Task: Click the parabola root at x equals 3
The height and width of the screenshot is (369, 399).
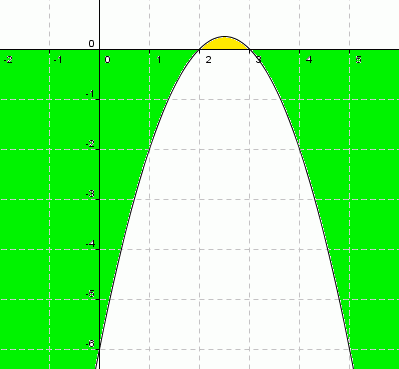Action: click(250, 50)
